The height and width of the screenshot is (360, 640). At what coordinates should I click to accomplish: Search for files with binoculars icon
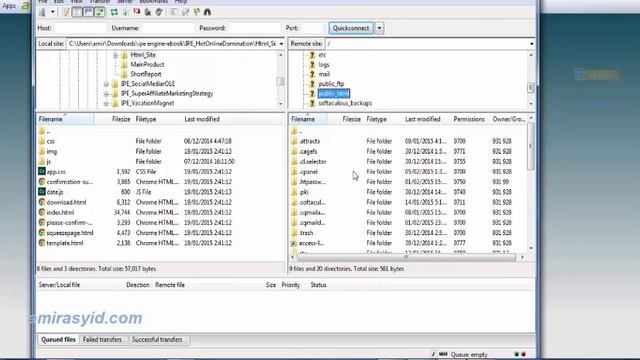click(x=207, y=12)
